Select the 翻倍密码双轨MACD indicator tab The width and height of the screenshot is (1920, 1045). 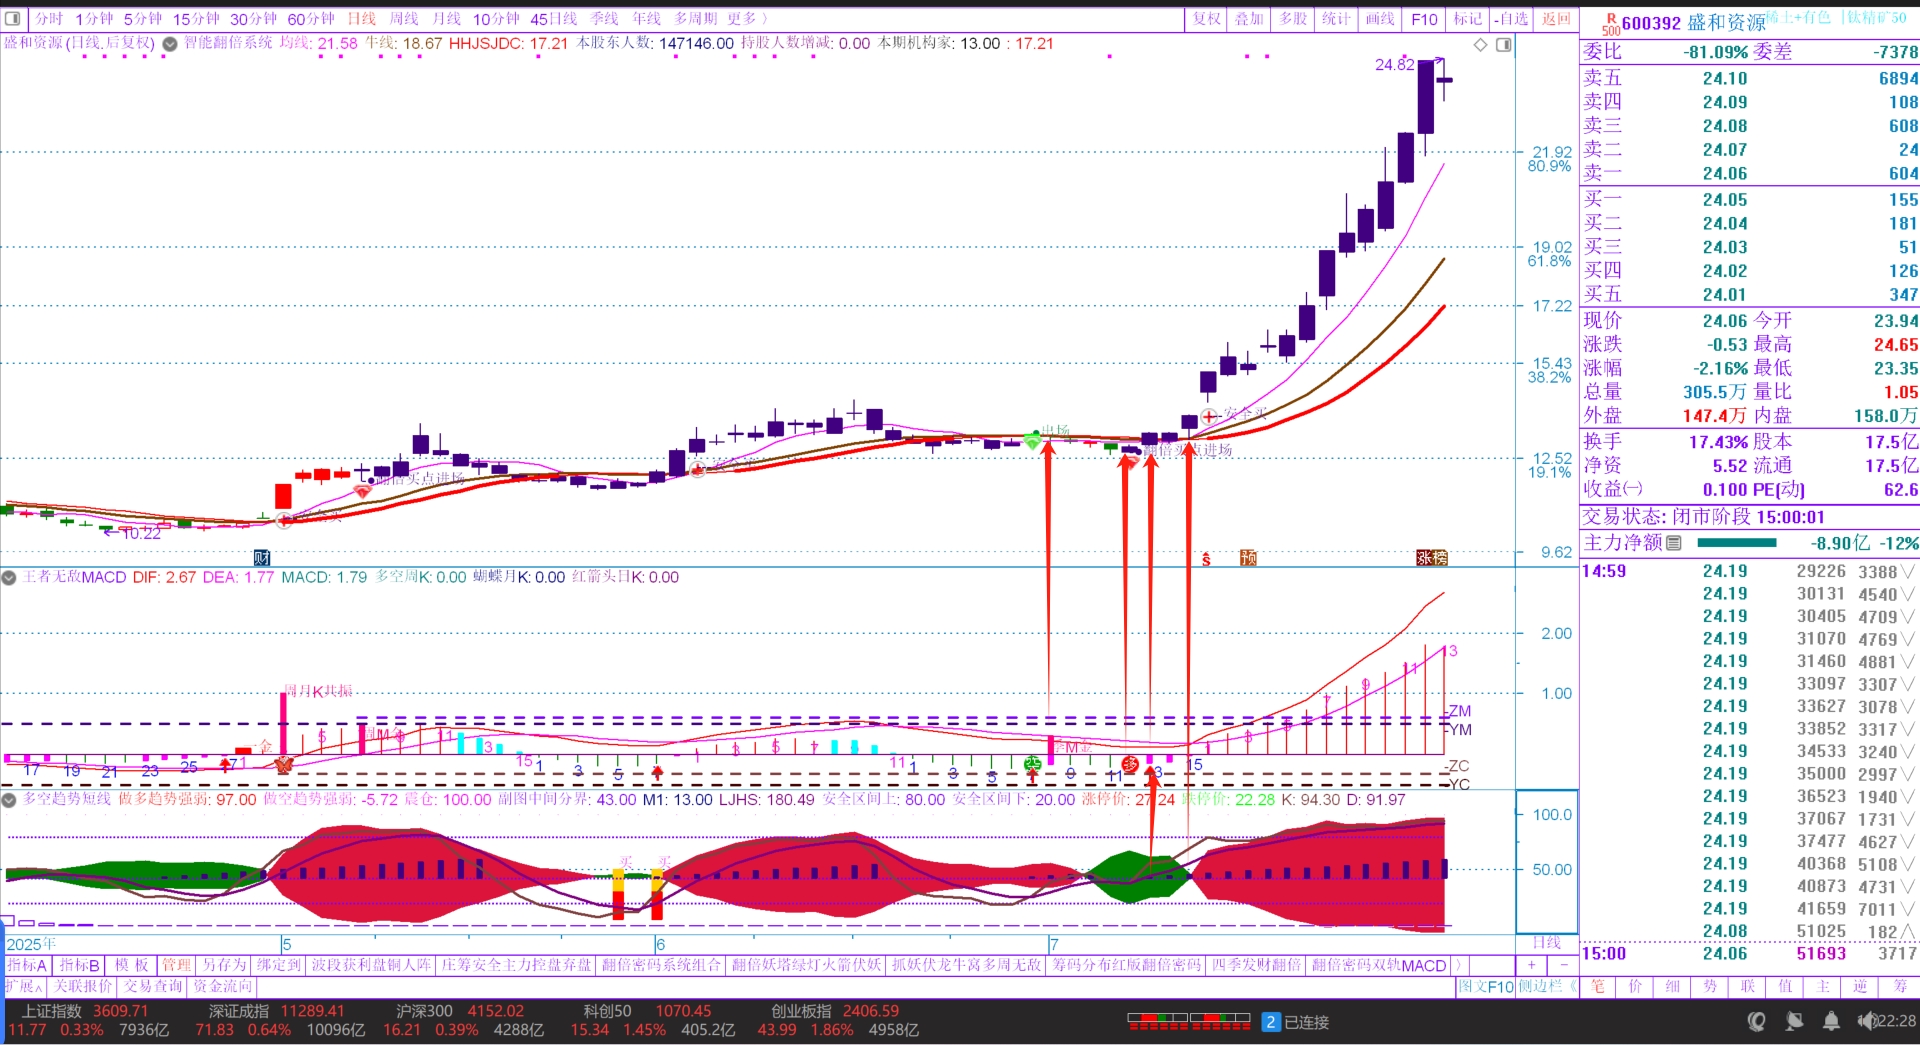(1379, 965)
